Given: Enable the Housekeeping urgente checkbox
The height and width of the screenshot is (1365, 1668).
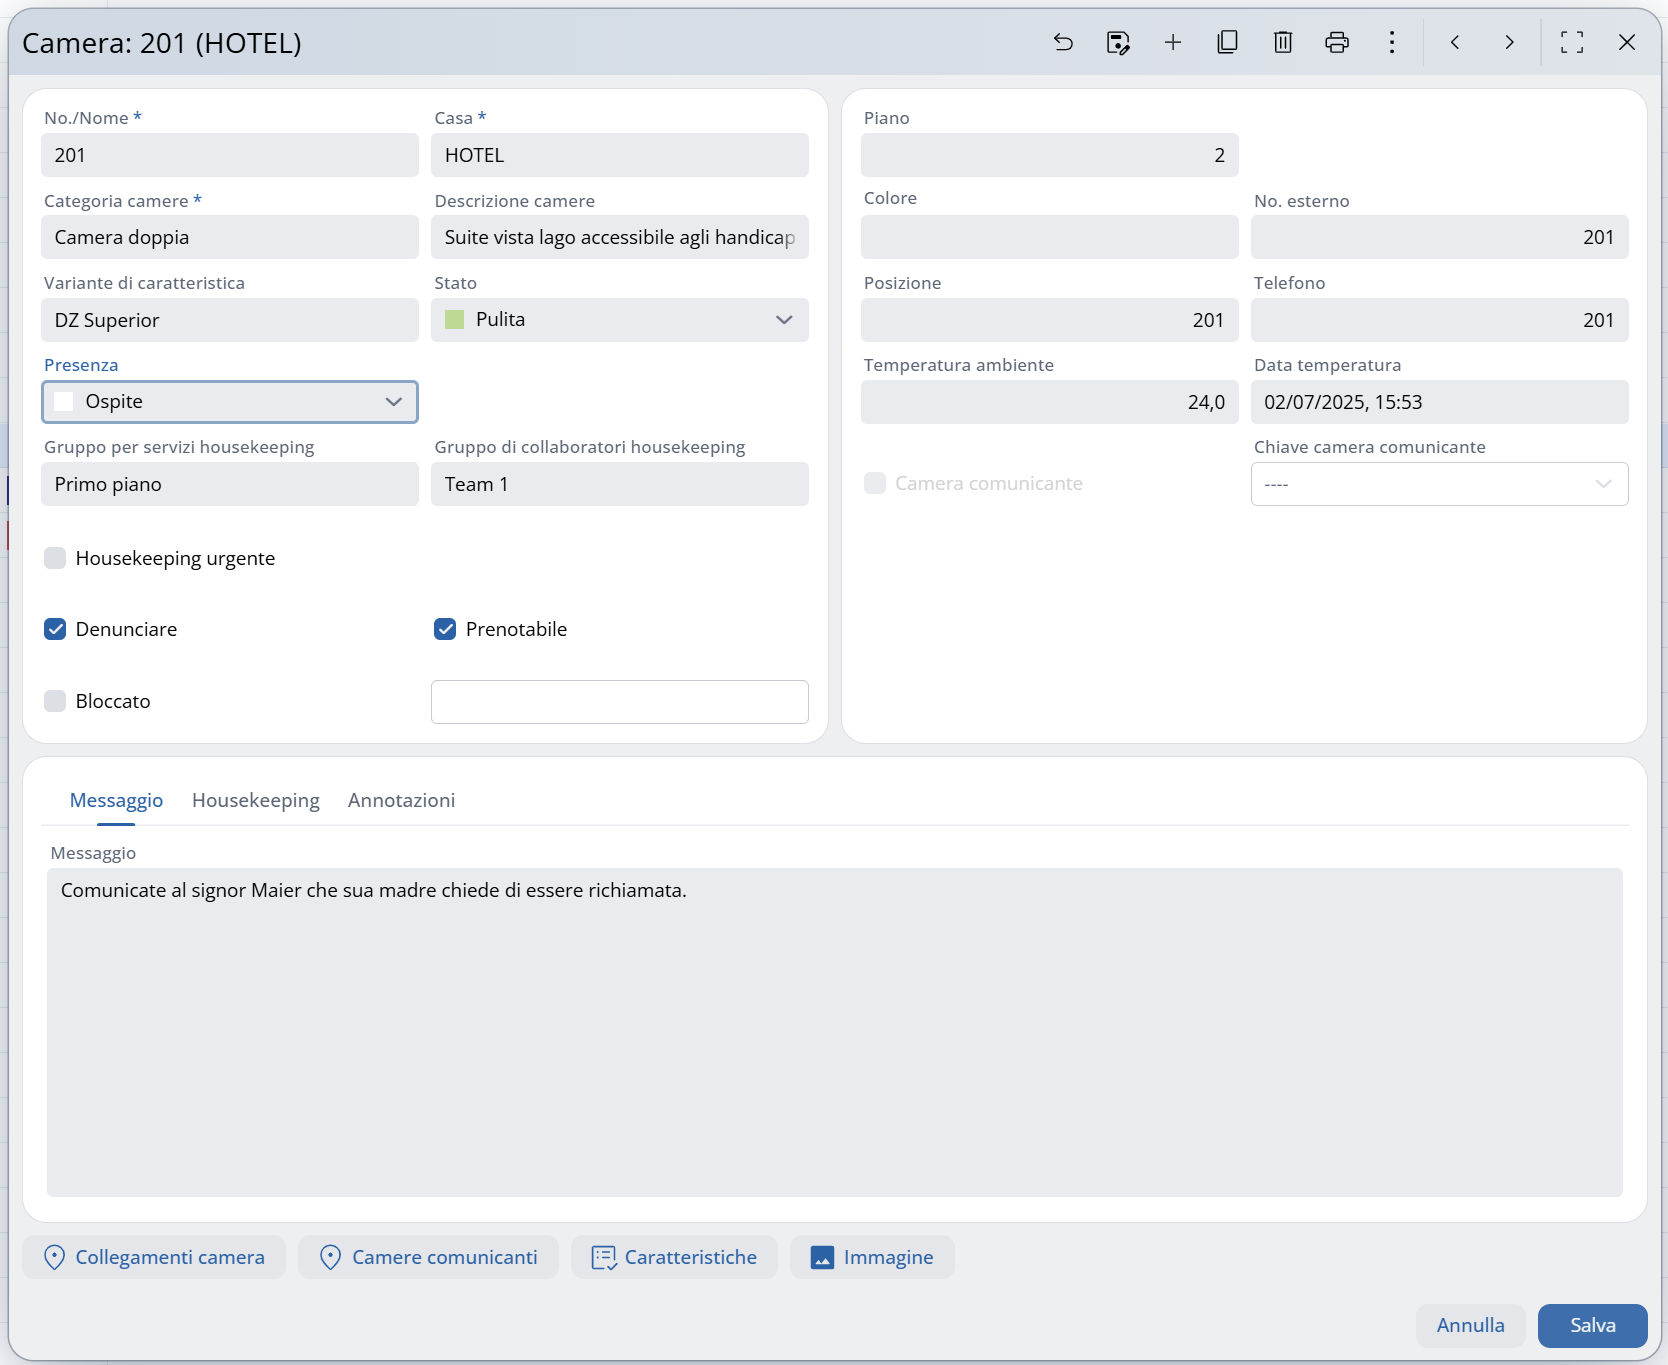Looking at the screenshot, I should [55, 558].
